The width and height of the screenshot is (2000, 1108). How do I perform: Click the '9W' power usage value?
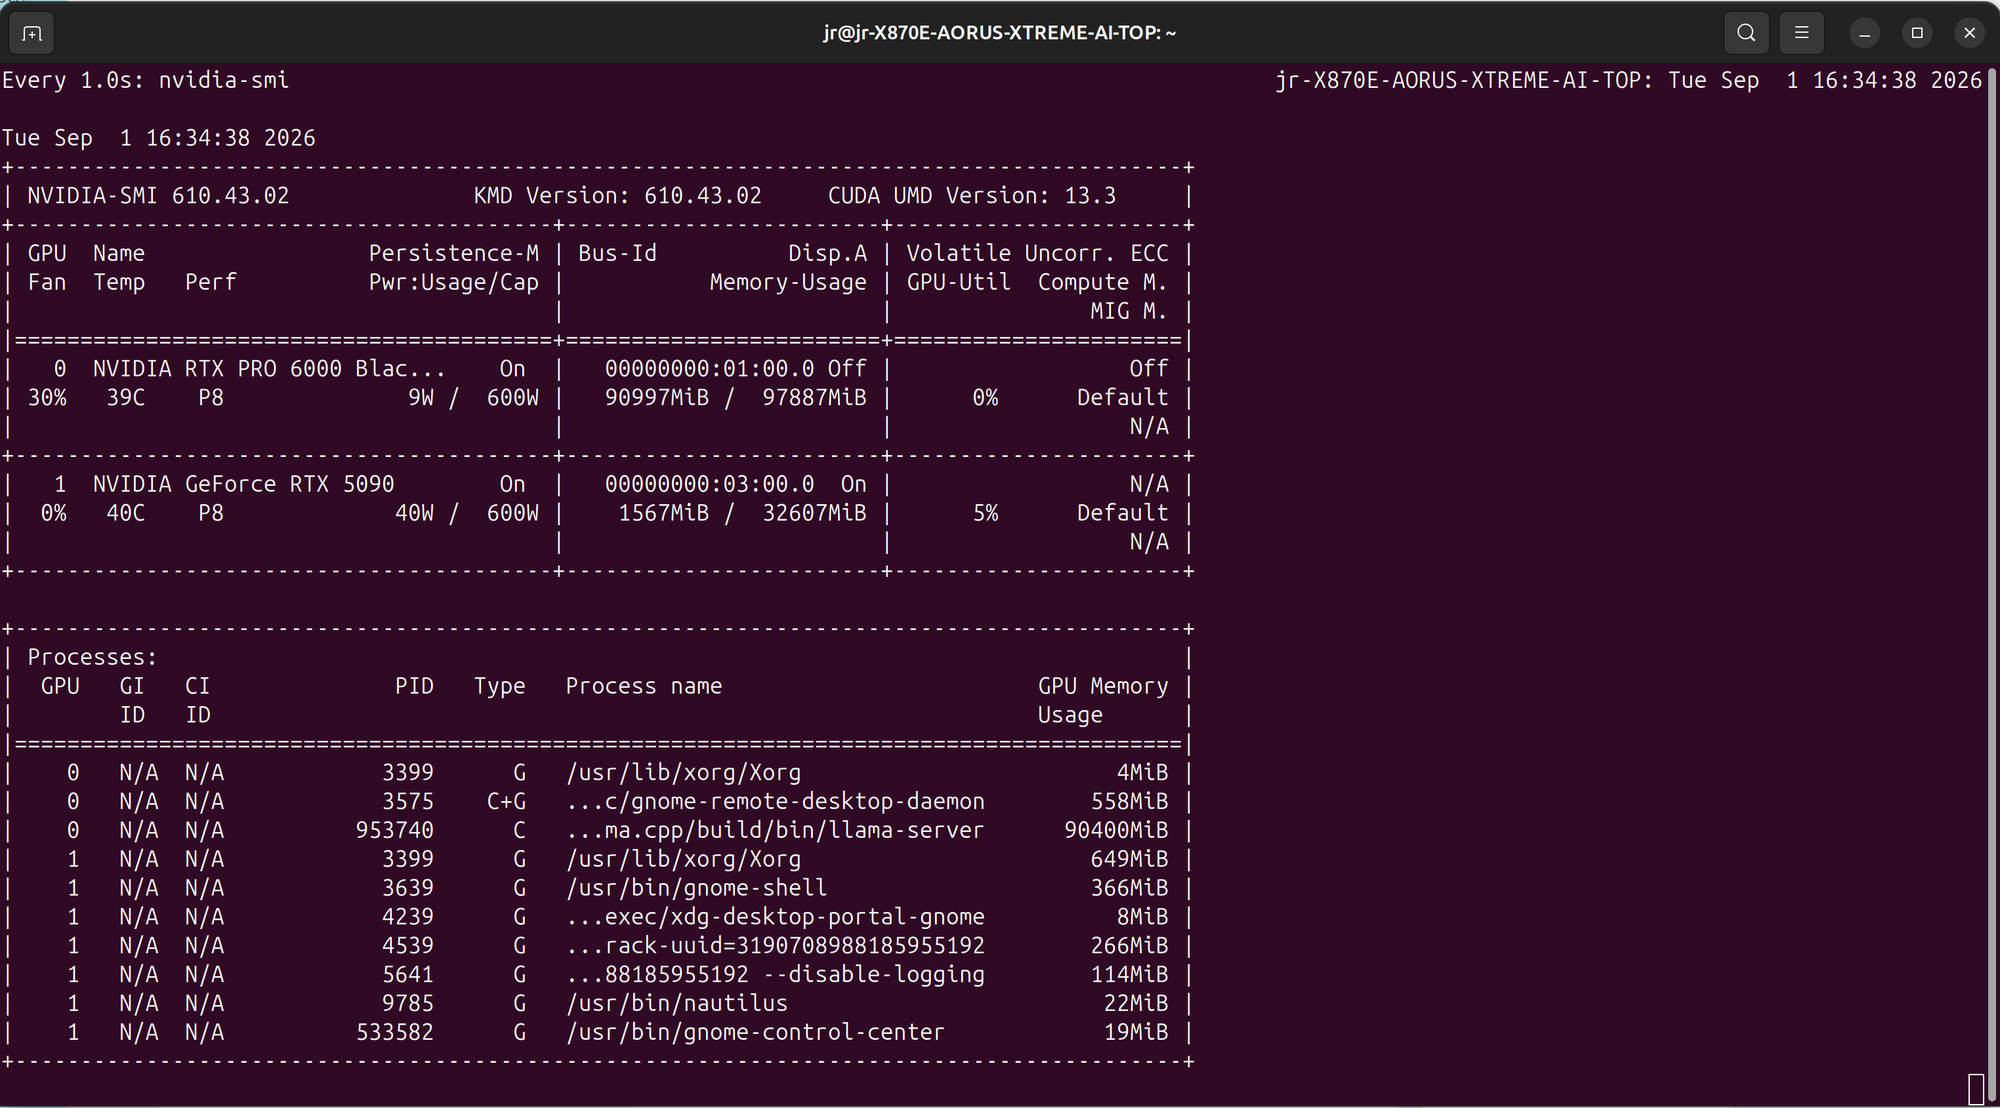coord(421,398)
